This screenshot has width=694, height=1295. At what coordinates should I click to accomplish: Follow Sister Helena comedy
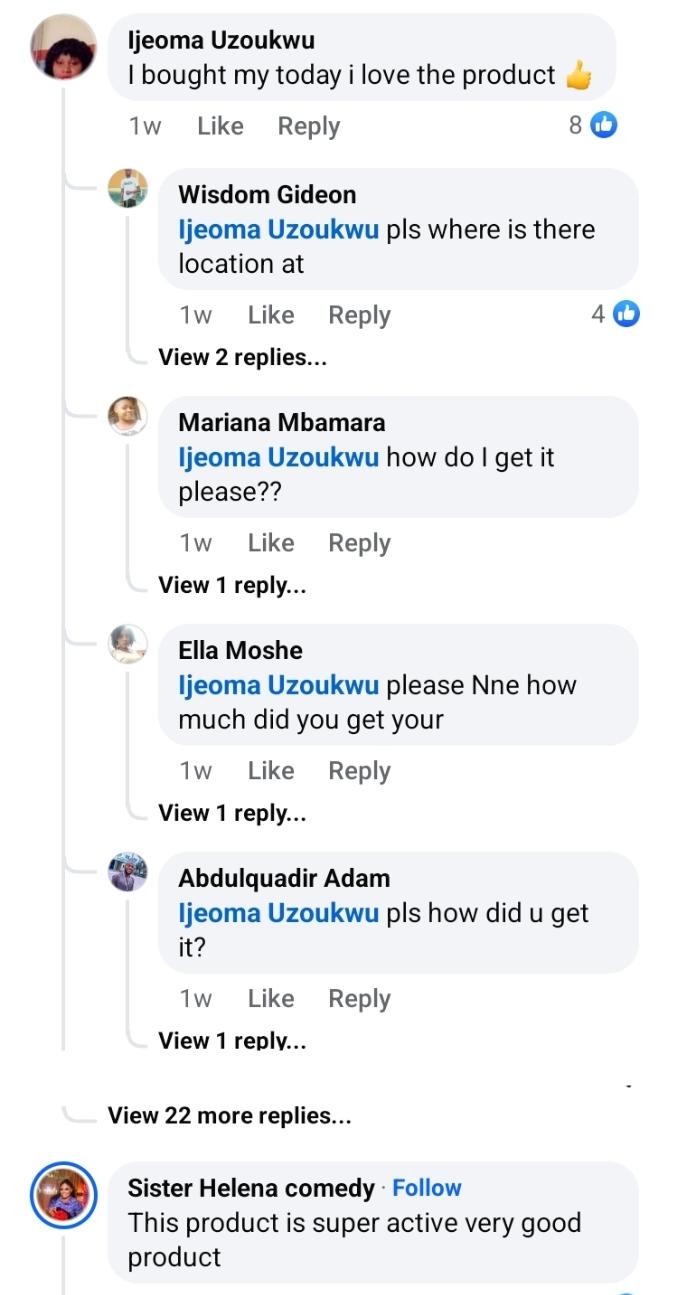pos(427,1188)
